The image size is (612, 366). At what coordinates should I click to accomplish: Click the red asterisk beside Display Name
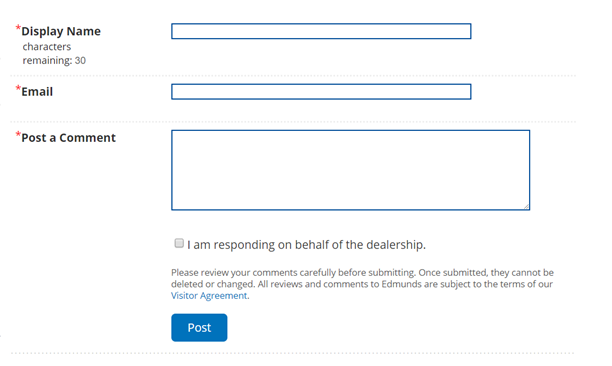pyautogui.click(x=18, y=28)
